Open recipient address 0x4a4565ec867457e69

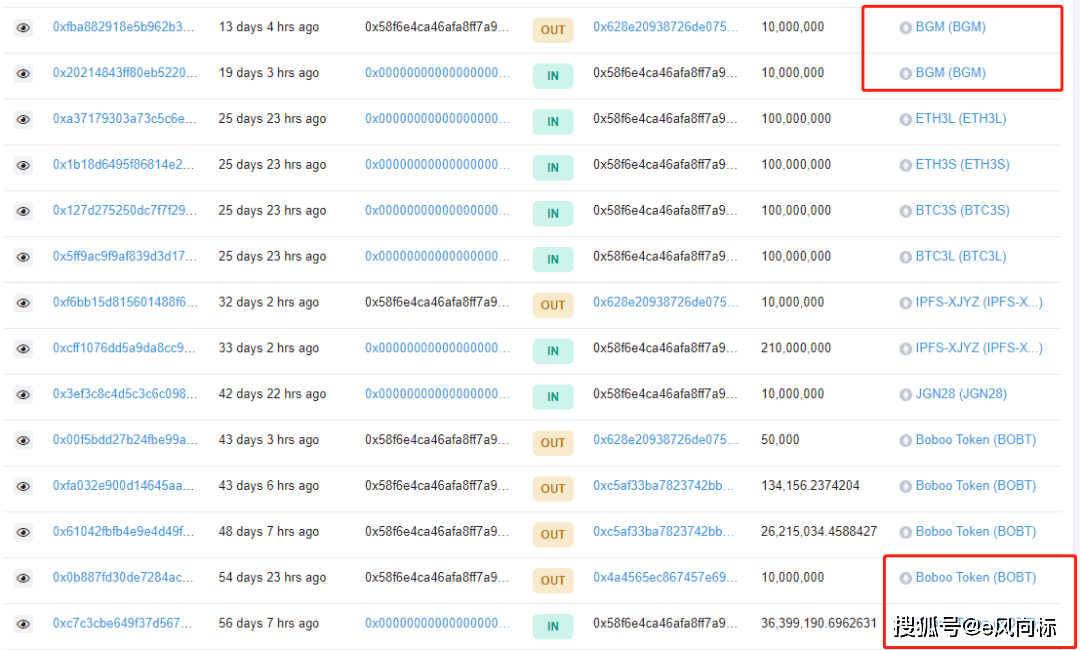click(x=665, y=577)
